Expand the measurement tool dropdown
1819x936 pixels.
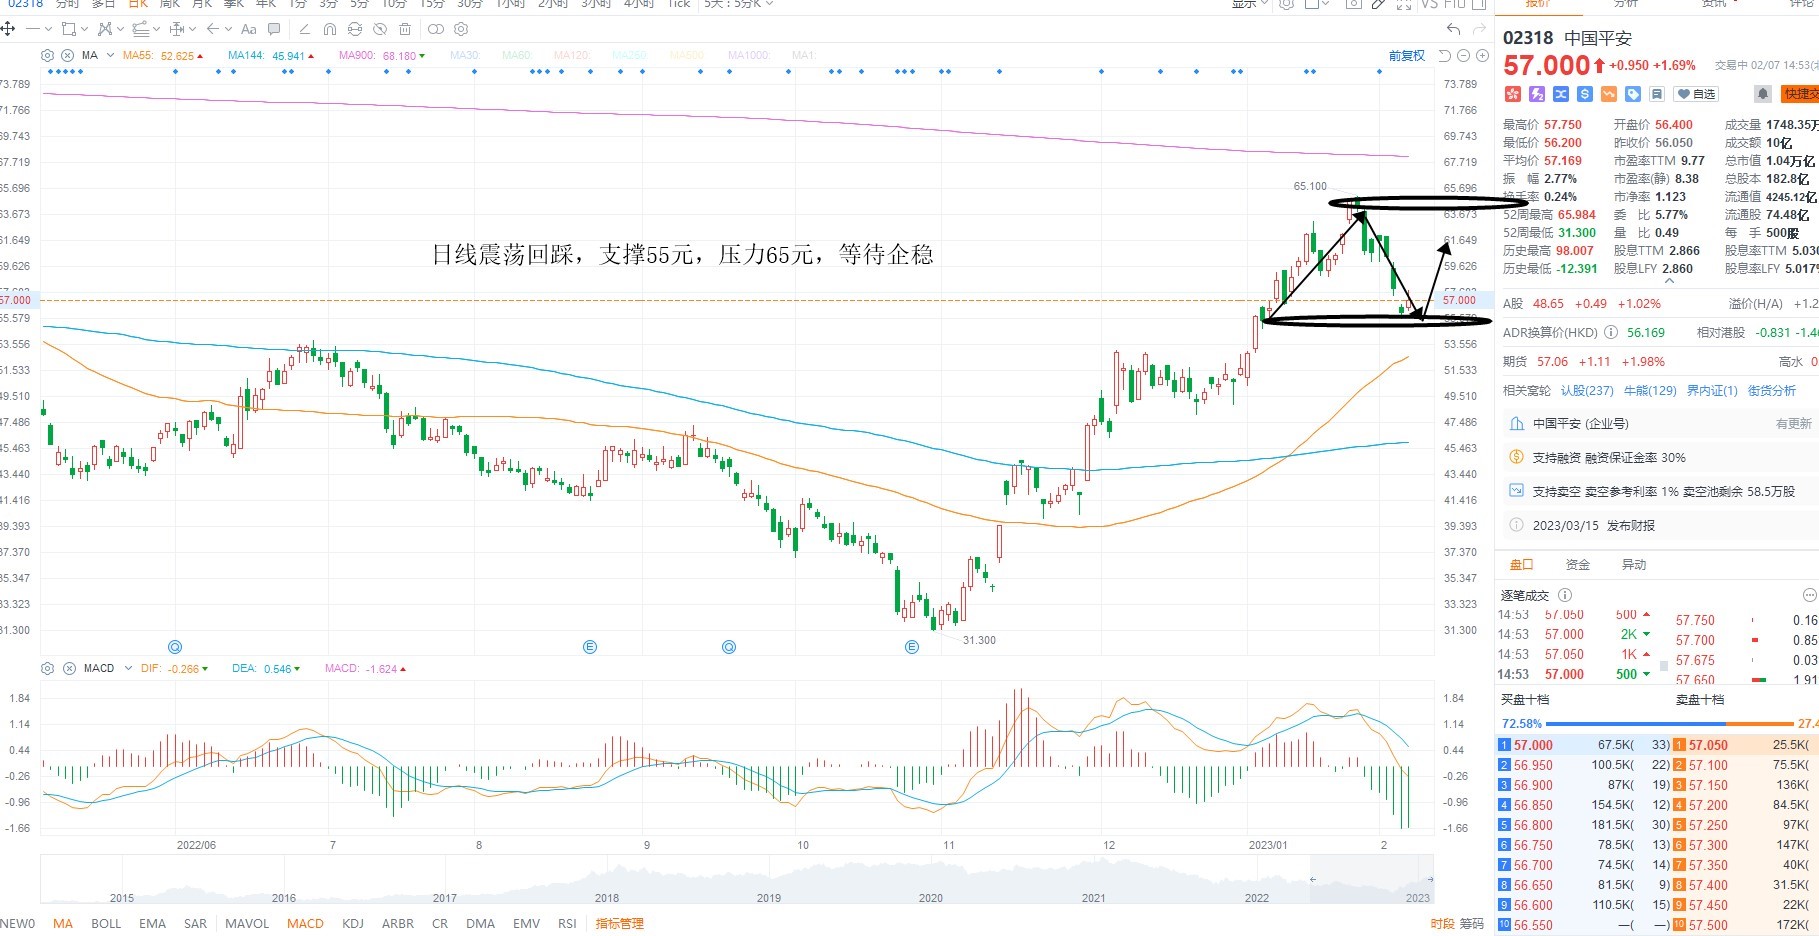click(192, 29)
